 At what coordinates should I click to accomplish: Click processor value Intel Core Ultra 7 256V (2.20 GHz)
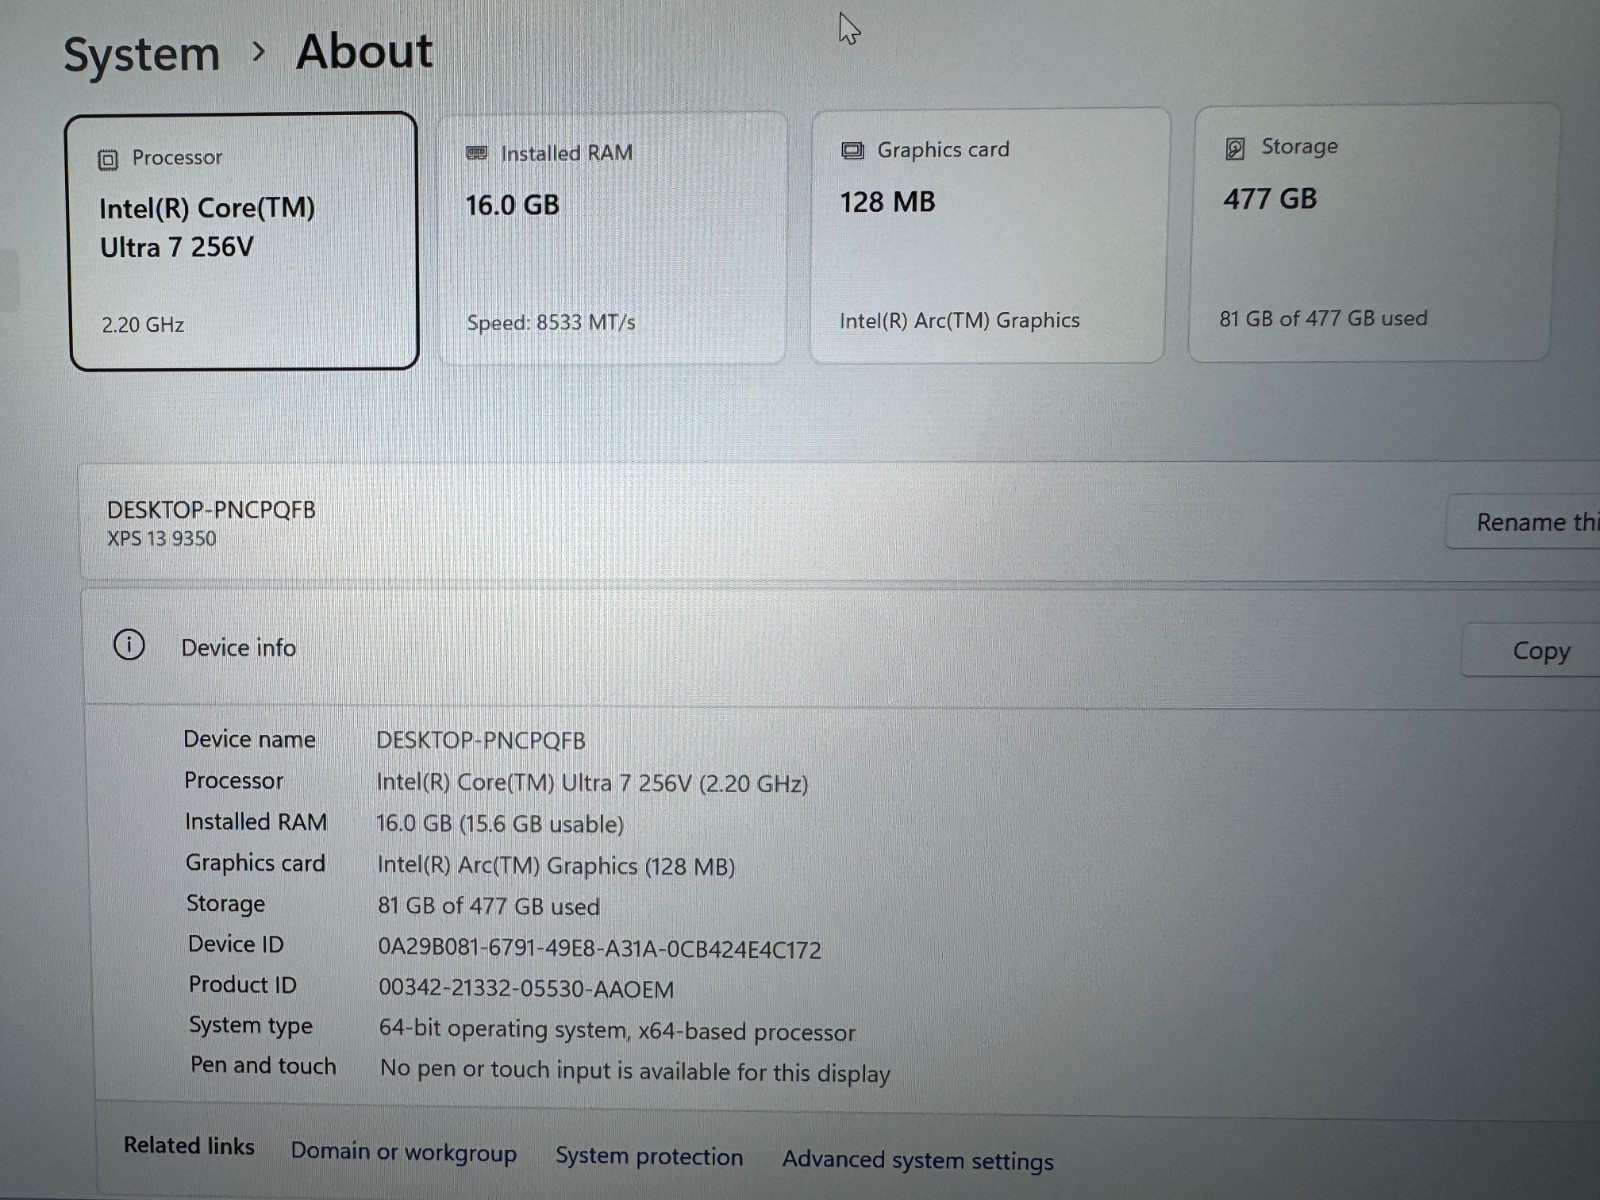pos(592,783)
